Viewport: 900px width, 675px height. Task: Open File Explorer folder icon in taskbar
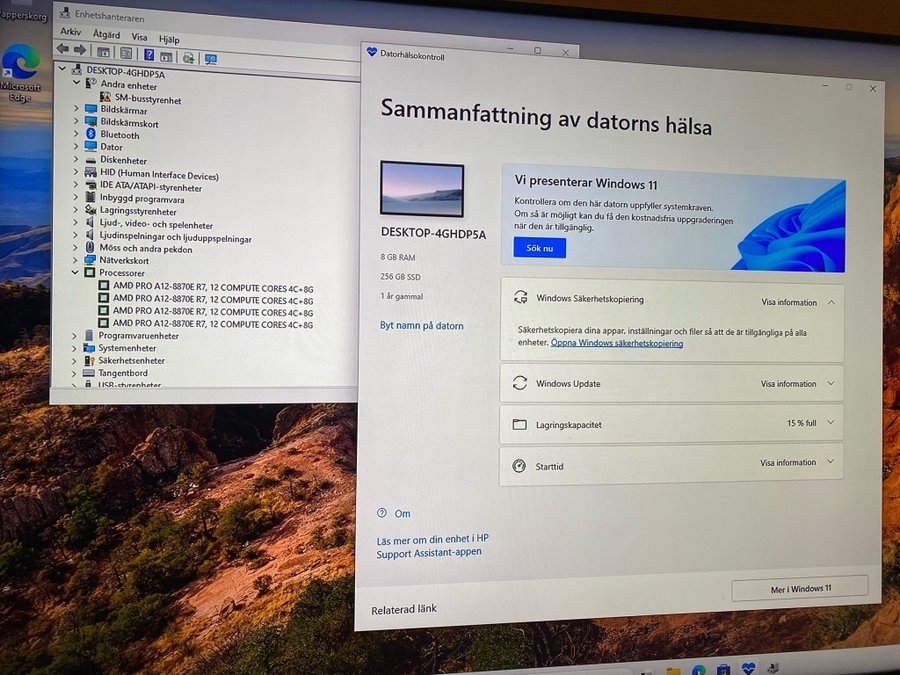[x=674, y=670]
